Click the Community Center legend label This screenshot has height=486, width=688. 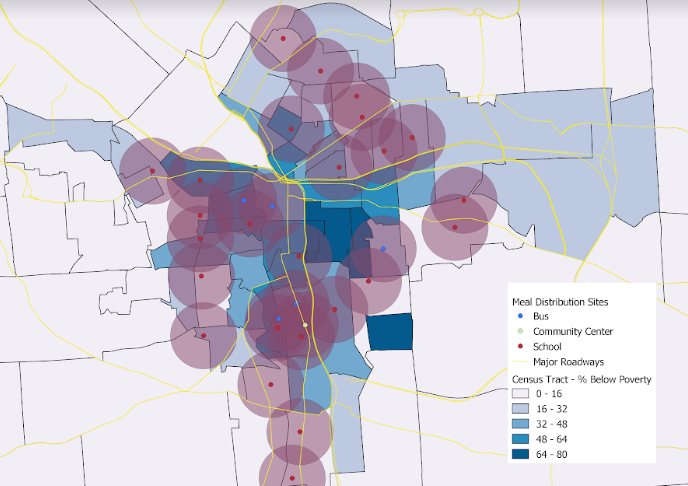[x=573, y=331]
